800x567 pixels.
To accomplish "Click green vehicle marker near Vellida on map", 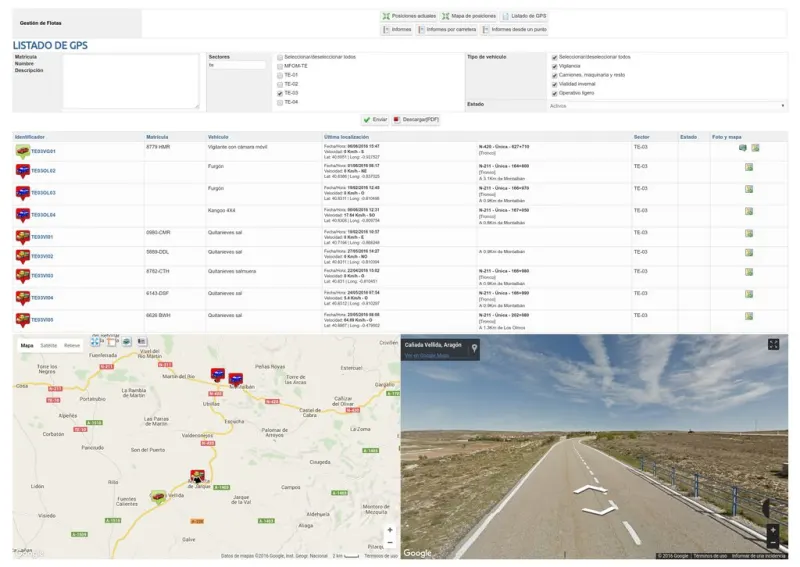I will click(158, 497).
